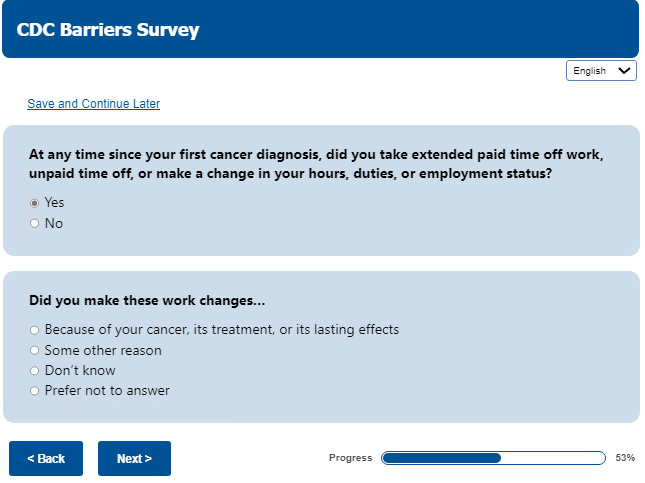Click the 'Prefer not to answer' label text

click(107, 391)
